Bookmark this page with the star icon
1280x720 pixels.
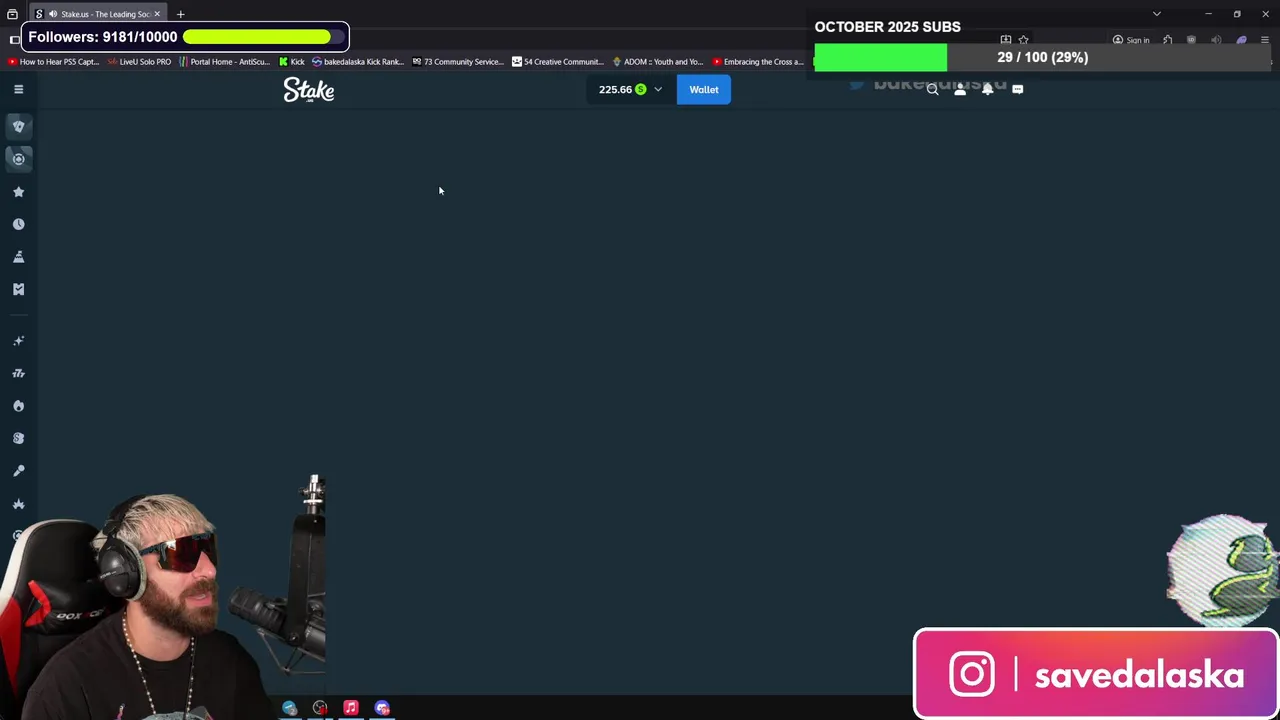click(1023, 40)
